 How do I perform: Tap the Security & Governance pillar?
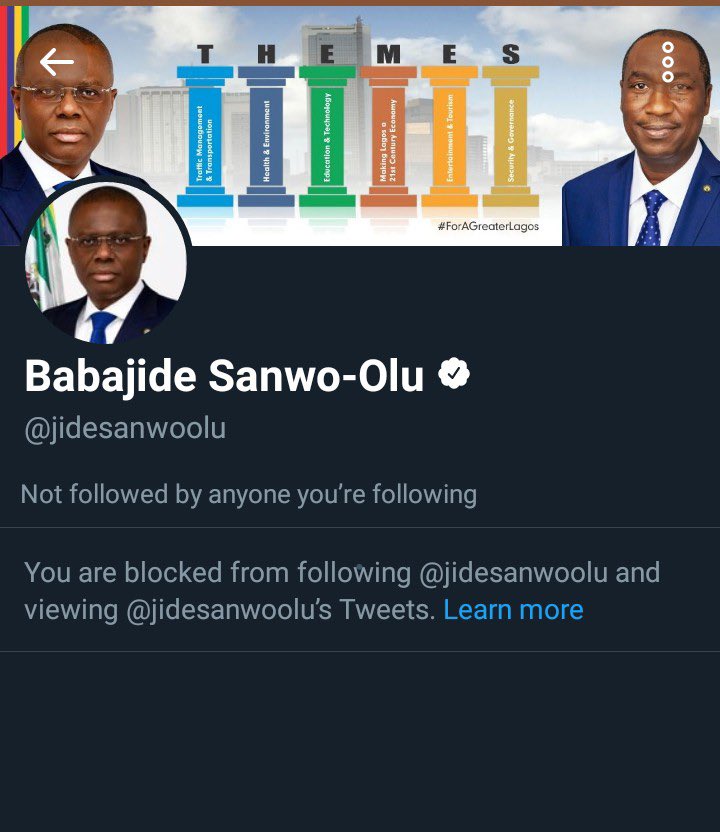511,136
